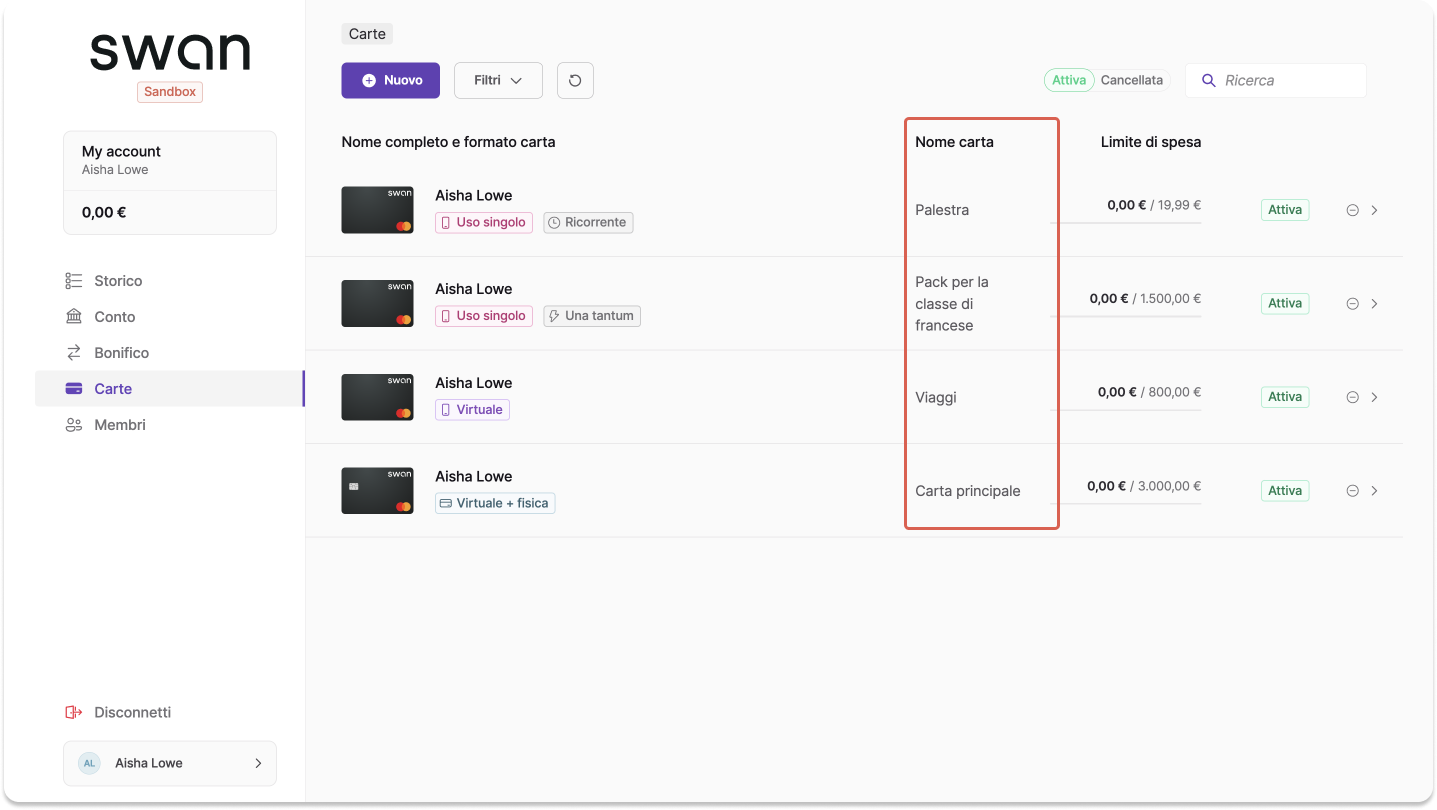The image size is (1437, 810).
Task: Click the Viaggi card name
Action: [x=936, y=397]
